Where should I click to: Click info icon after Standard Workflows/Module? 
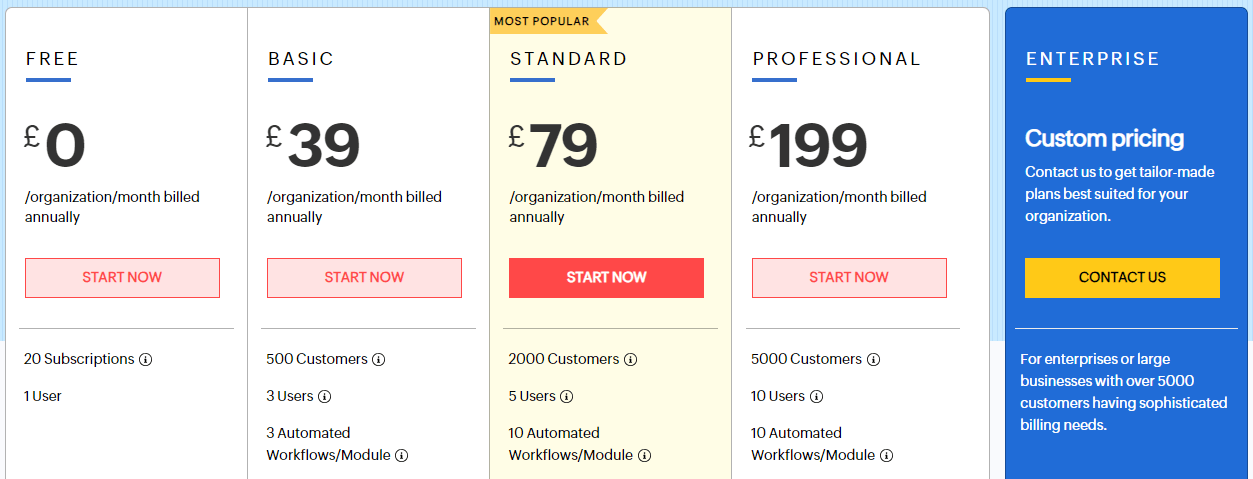(x=644, y=456)
